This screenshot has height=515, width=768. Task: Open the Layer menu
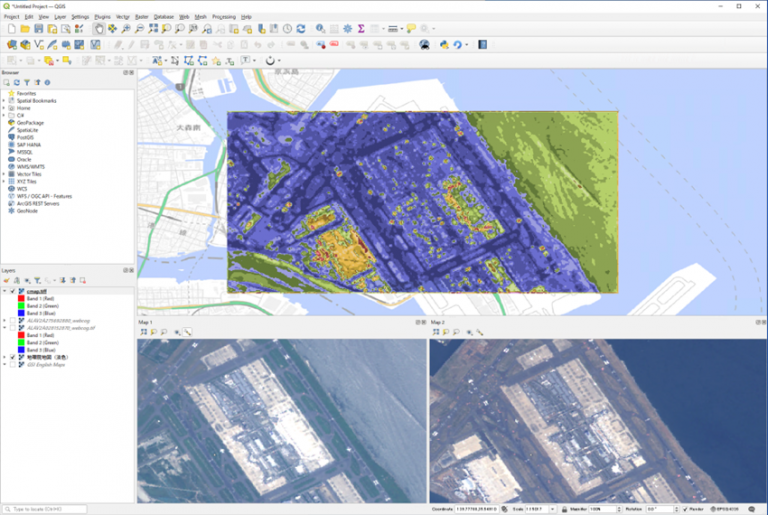point(60,17)
